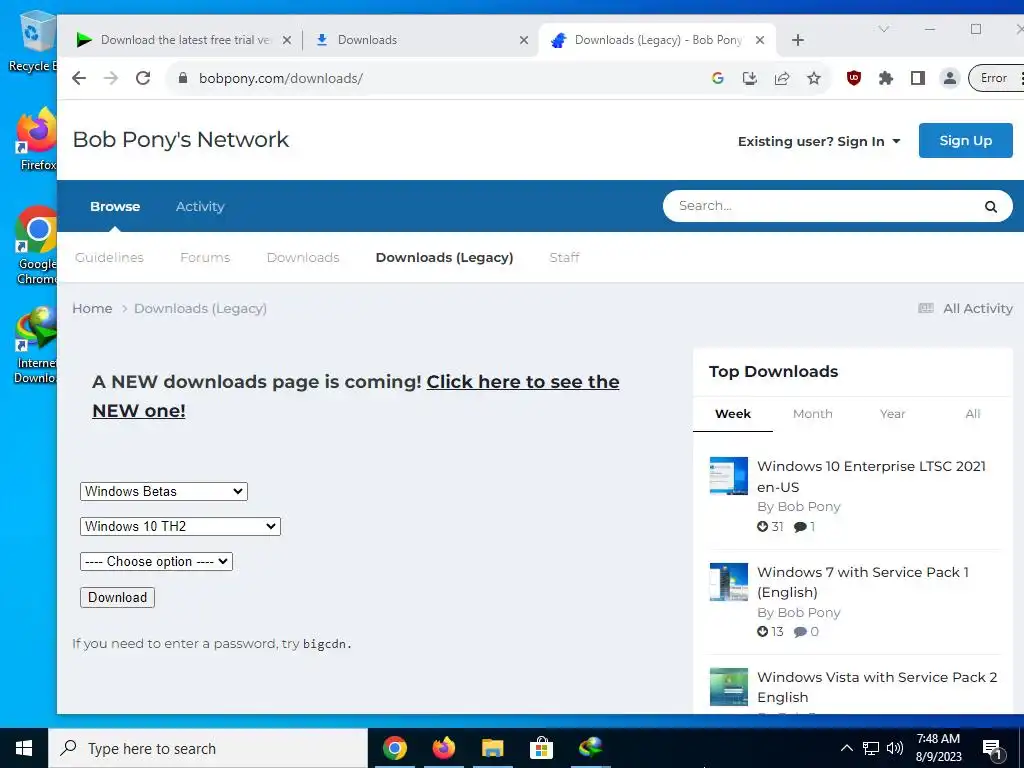Click the padlock site info icon

[x=183, y=78]
